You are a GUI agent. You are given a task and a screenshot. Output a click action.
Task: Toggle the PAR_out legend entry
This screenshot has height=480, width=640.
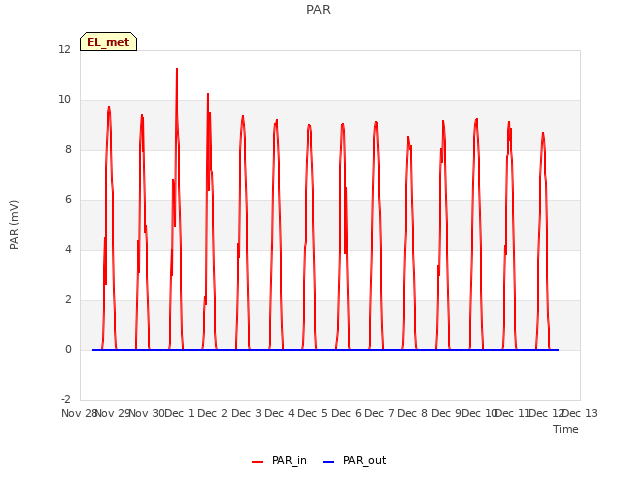354,460
